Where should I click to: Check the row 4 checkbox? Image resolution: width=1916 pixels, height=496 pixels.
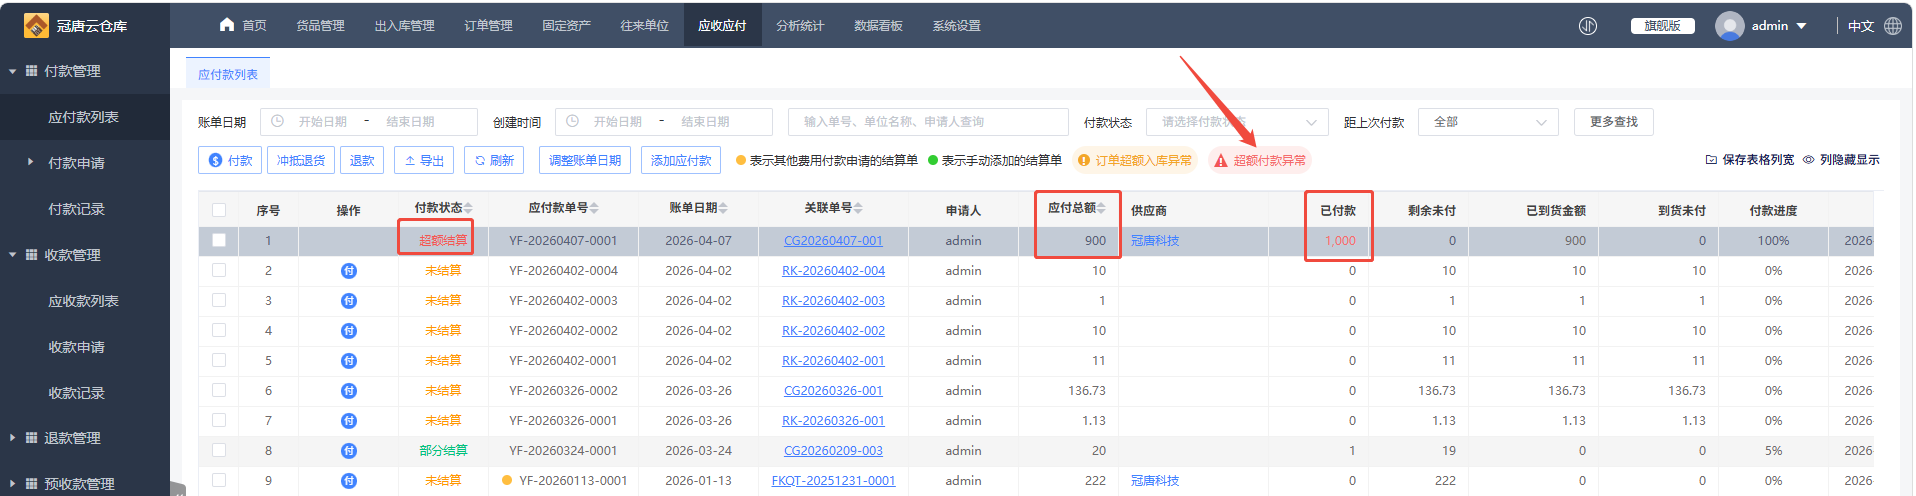pyautogui.click(x=219, y=330)
